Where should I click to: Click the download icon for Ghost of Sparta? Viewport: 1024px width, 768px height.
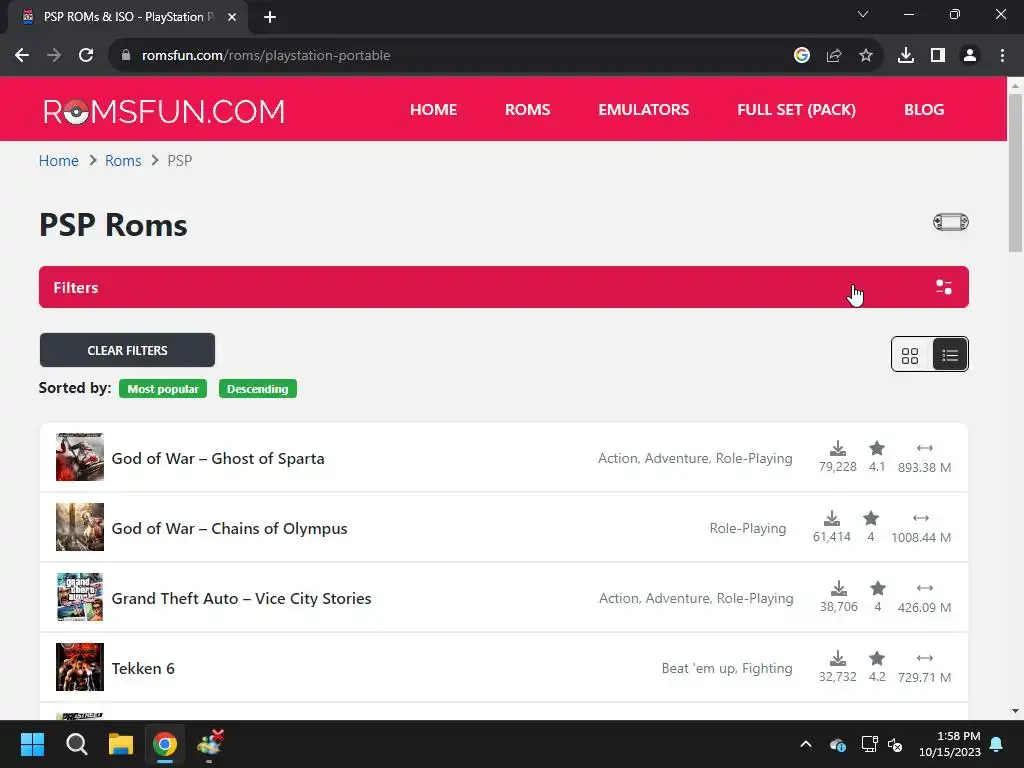pyautogui.click(x=838, y=449)
